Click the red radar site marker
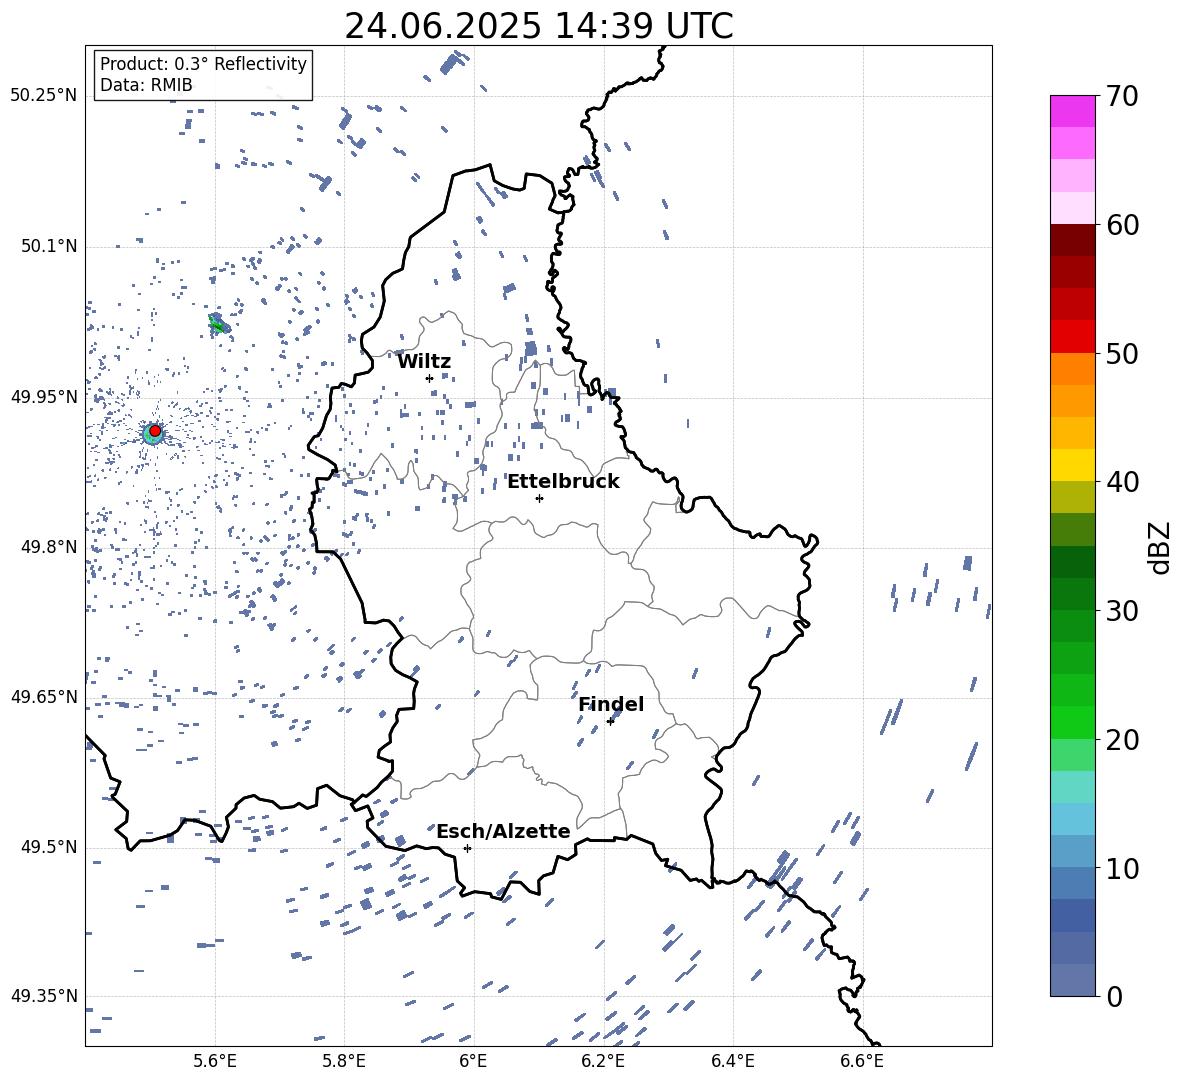Screen dimensions: 1184x1081 [155, 431]
